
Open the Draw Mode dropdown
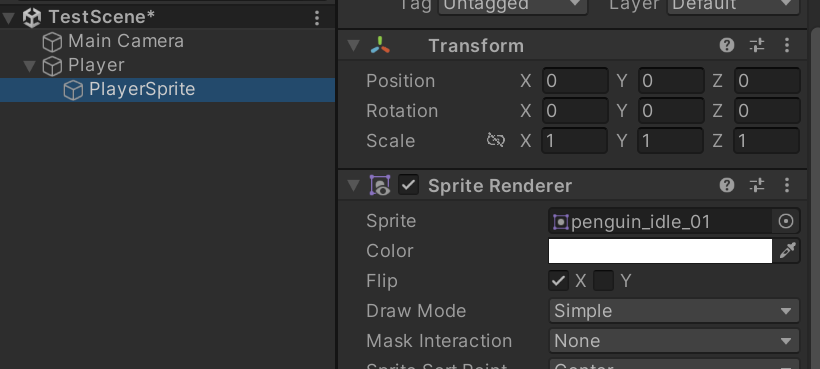pos(674,311)
